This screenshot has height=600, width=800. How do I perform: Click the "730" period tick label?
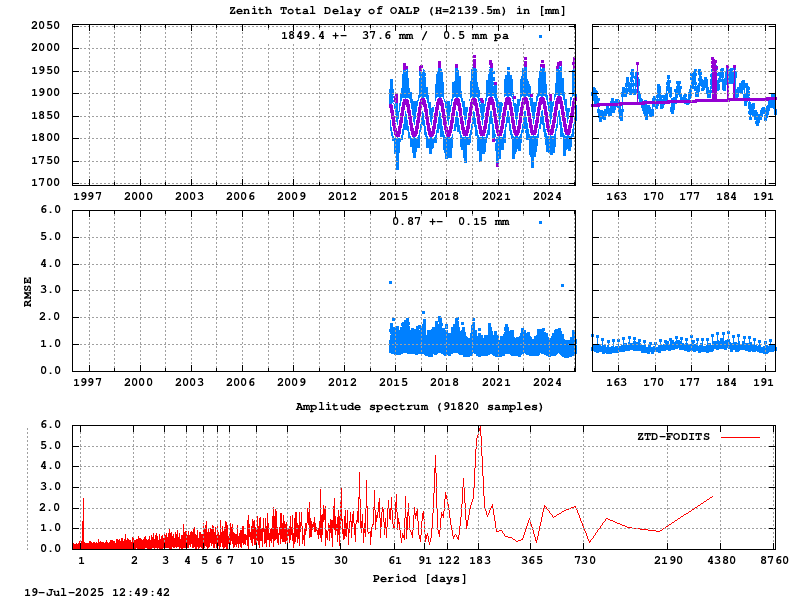click(x=585, y=561)
